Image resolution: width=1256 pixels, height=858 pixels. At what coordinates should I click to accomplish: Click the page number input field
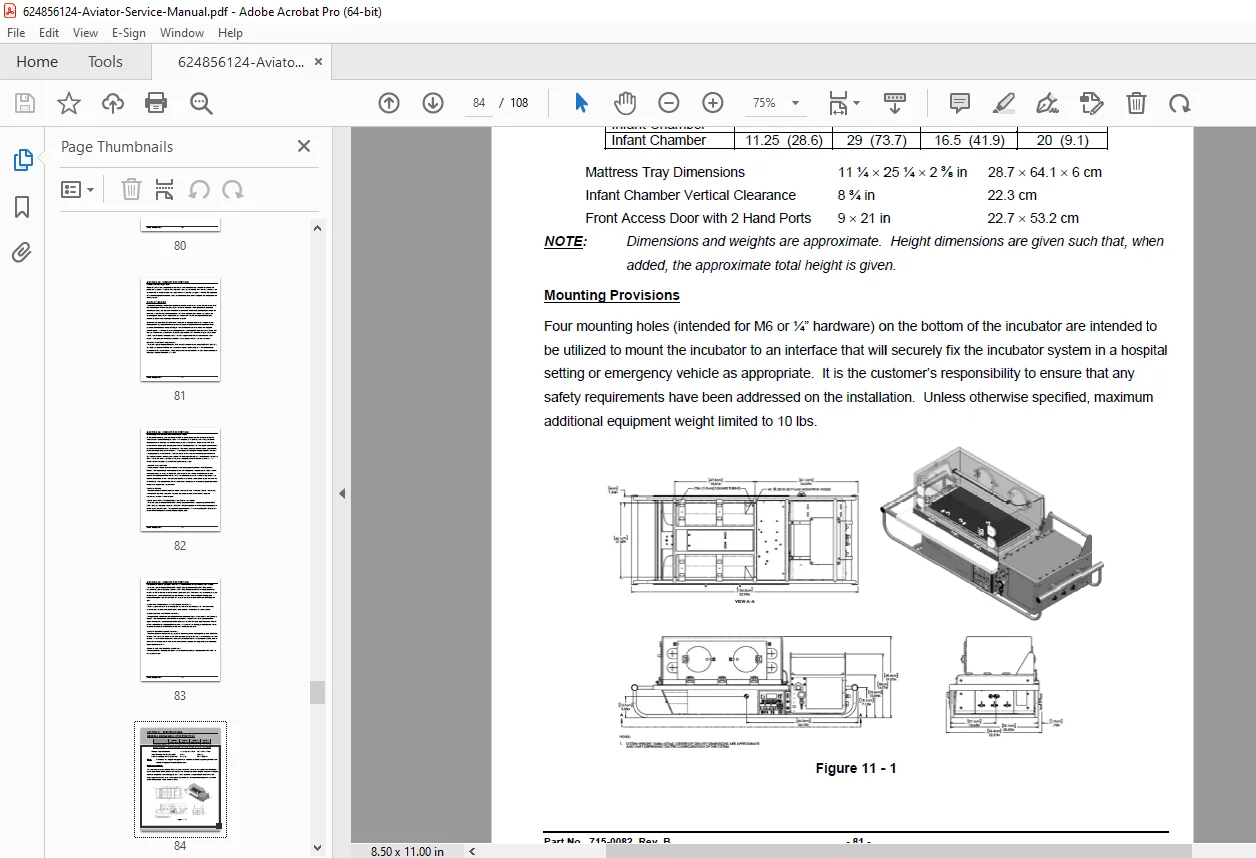click(479, 103)
